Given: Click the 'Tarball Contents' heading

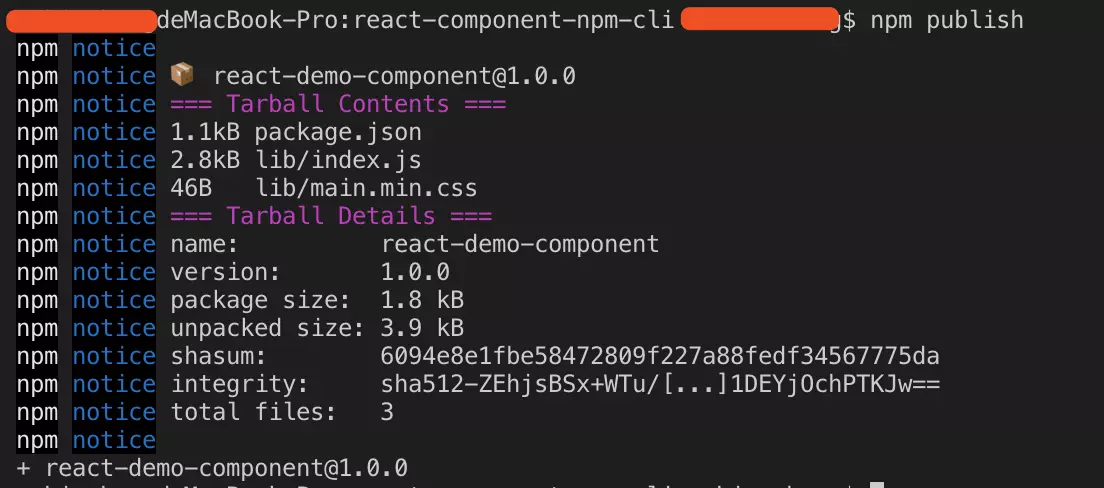Looking at the screenshot, I should click(x=338, y=104).
